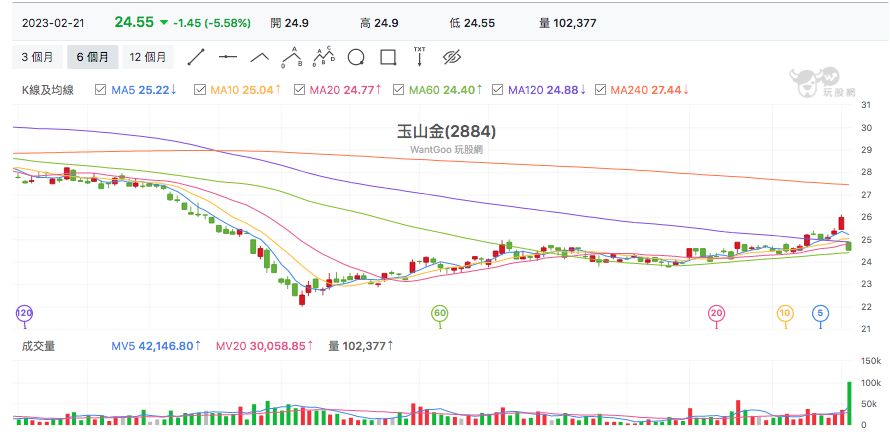This screenshot has width=890, height=434.
Task: Click the MV20 30,058.85 volume average
Action: coord(265,346)
